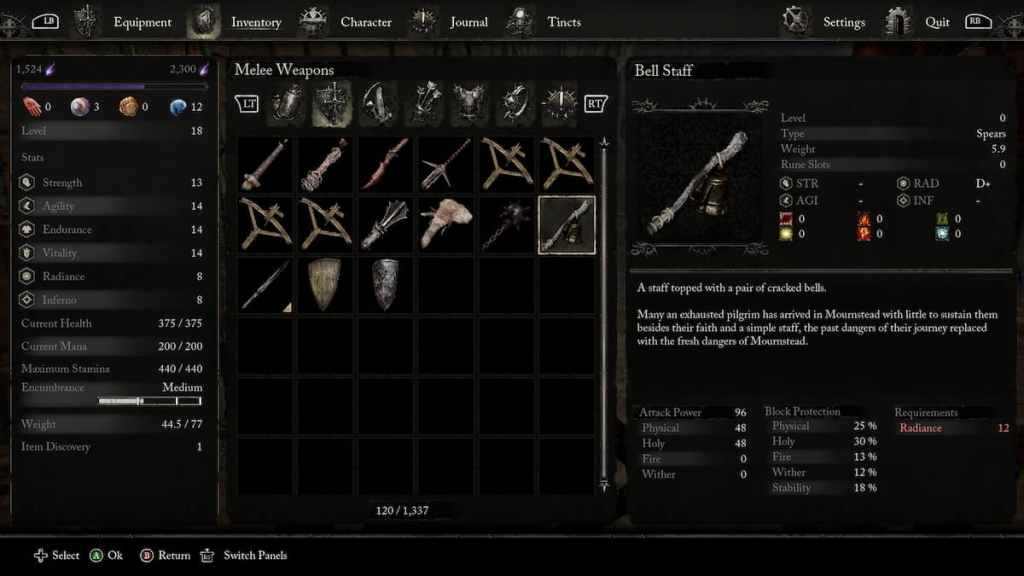The image size is (1024, 576).
Task: Click the inventory grid scroll-down arrow
Action: pyautogui.click(x=604, y=485)
